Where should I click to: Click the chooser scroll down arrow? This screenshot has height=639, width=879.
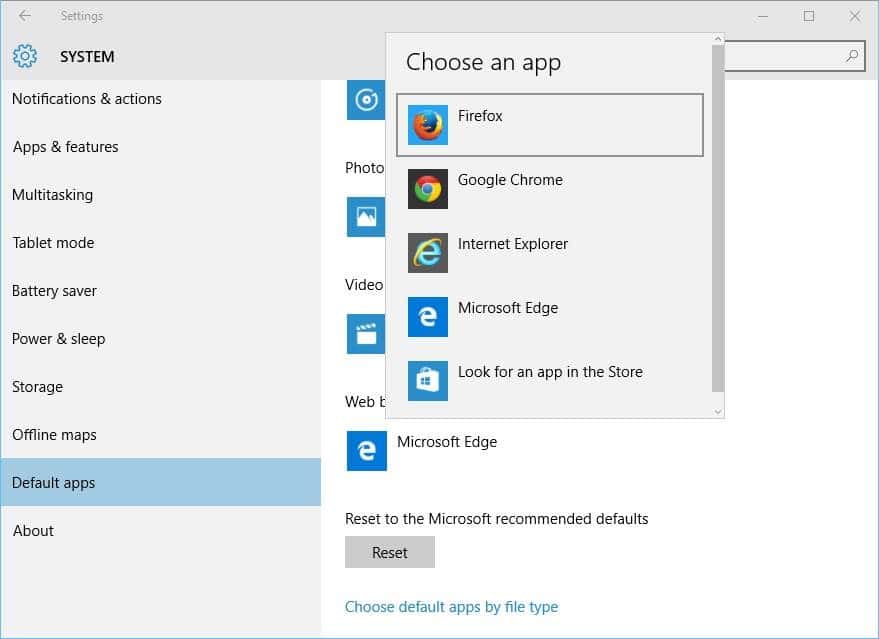(718, 411)
